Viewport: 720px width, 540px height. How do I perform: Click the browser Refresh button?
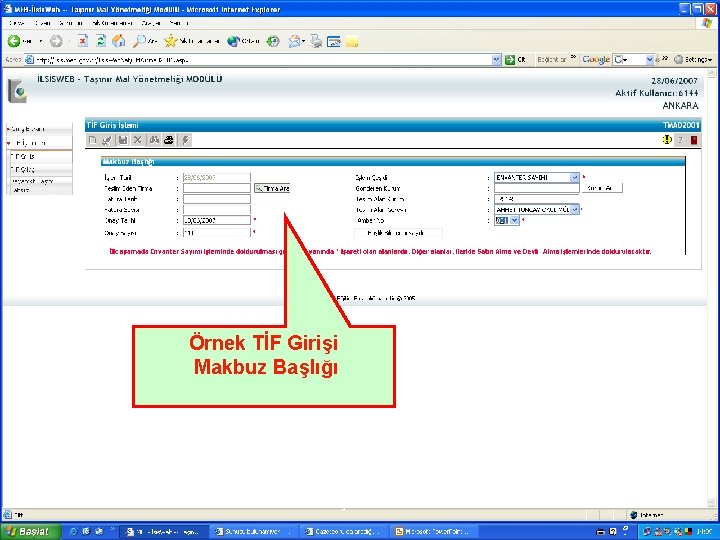101,41
